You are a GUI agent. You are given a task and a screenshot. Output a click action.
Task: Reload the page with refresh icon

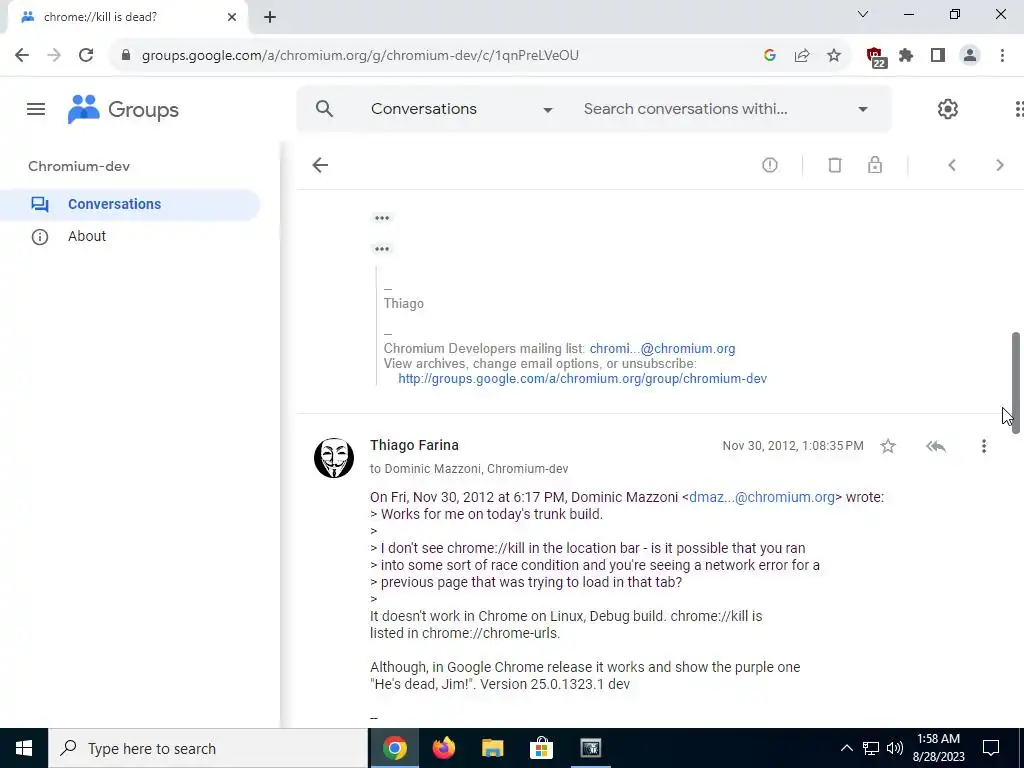point(86,56)
